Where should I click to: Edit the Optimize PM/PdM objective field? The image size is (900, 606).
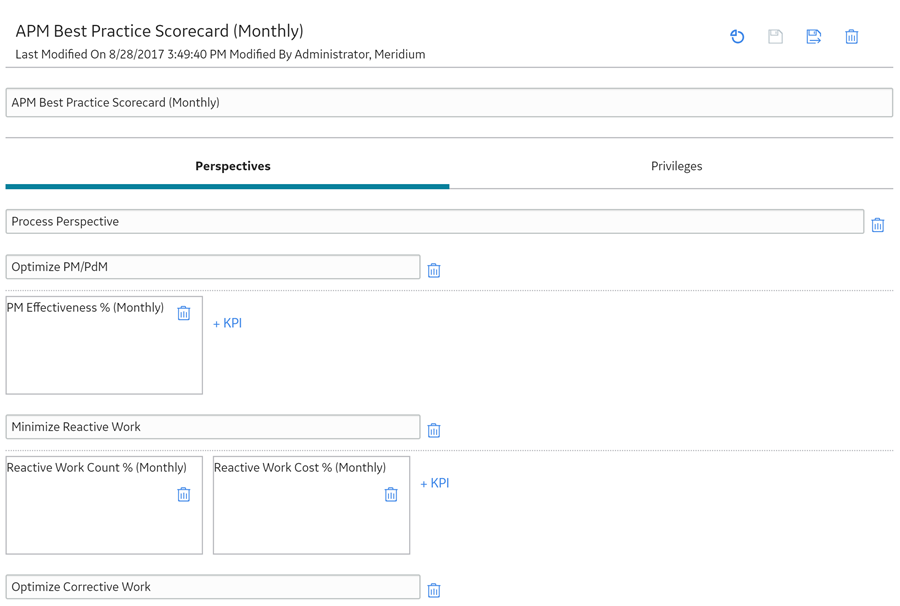(213, 267)
